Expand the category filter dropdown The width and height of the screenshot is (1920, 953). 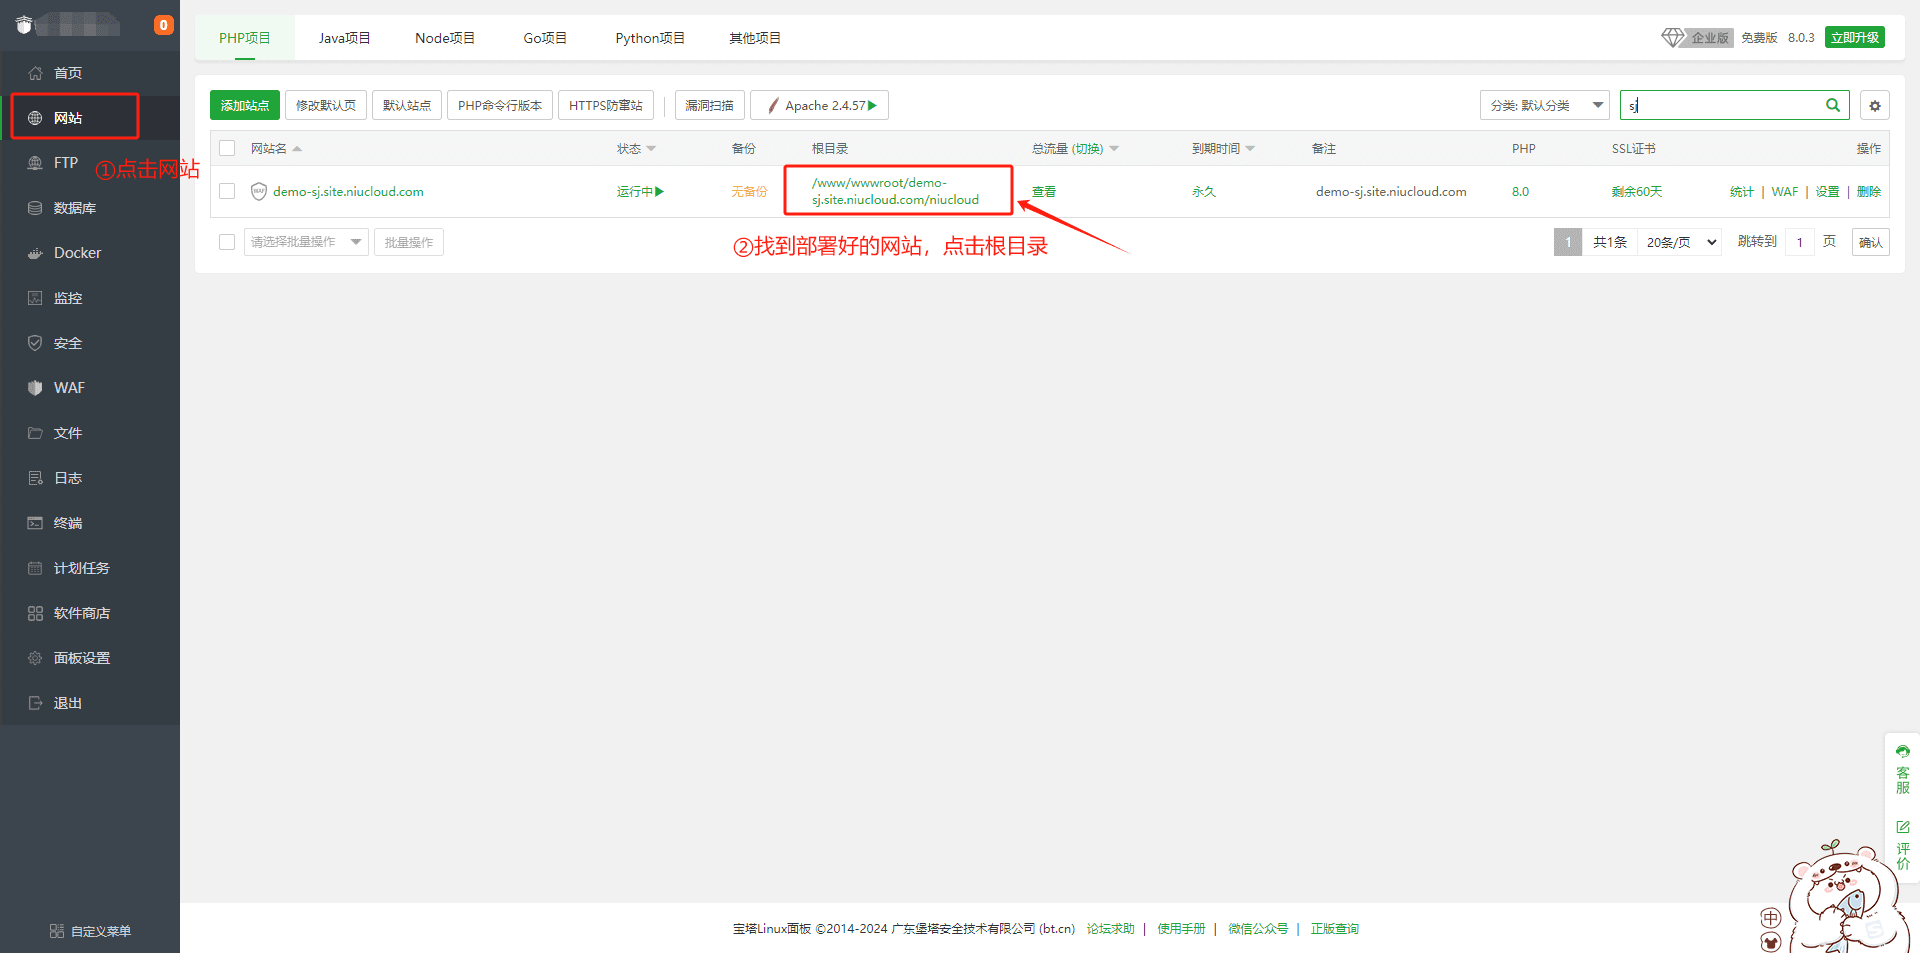pyautogui.click(x=1544, y=105)
